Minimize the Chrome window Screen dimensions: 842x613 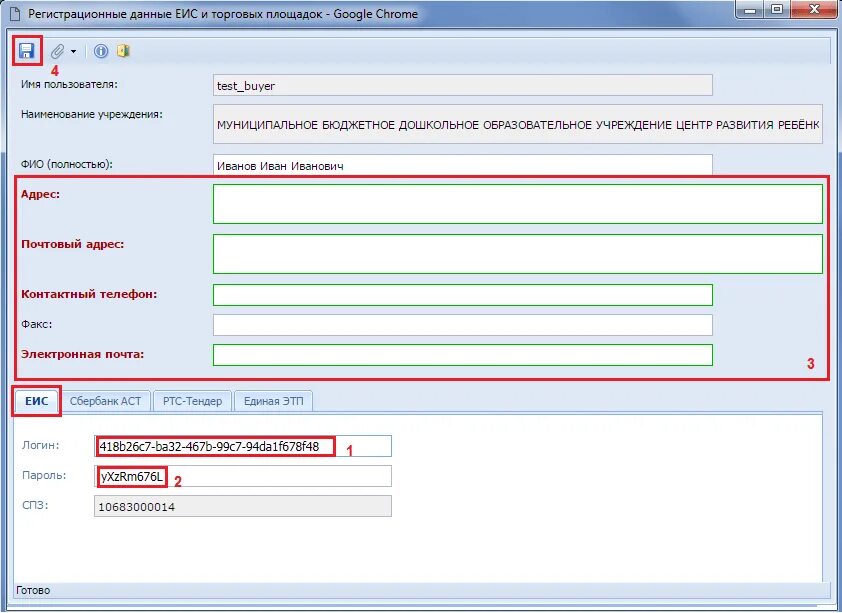click(751, 10)
